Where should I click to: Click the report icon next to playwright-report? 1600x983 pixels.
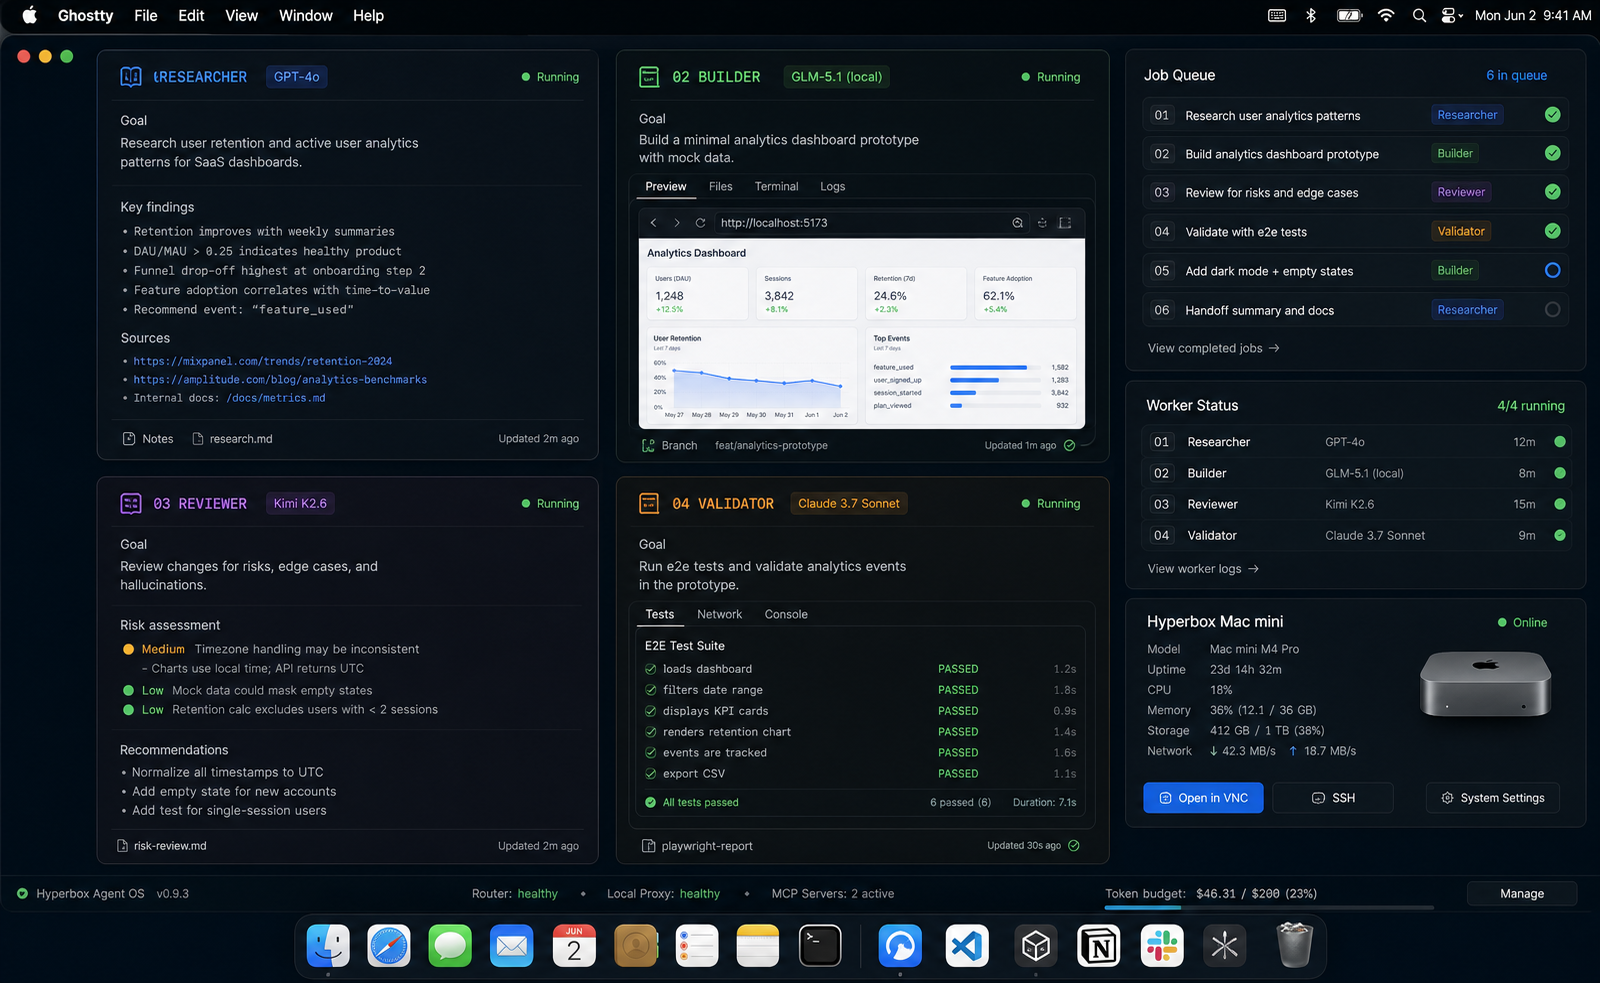click(648, 846)
